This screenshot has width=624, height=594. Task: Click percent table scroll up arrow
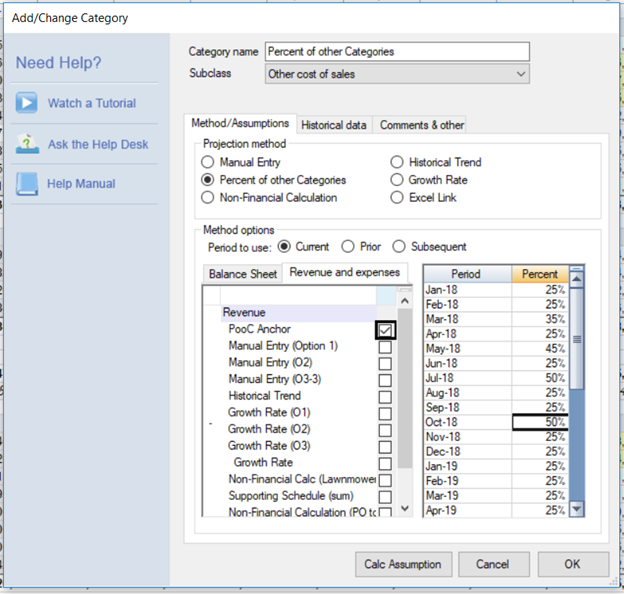[577, 279]
